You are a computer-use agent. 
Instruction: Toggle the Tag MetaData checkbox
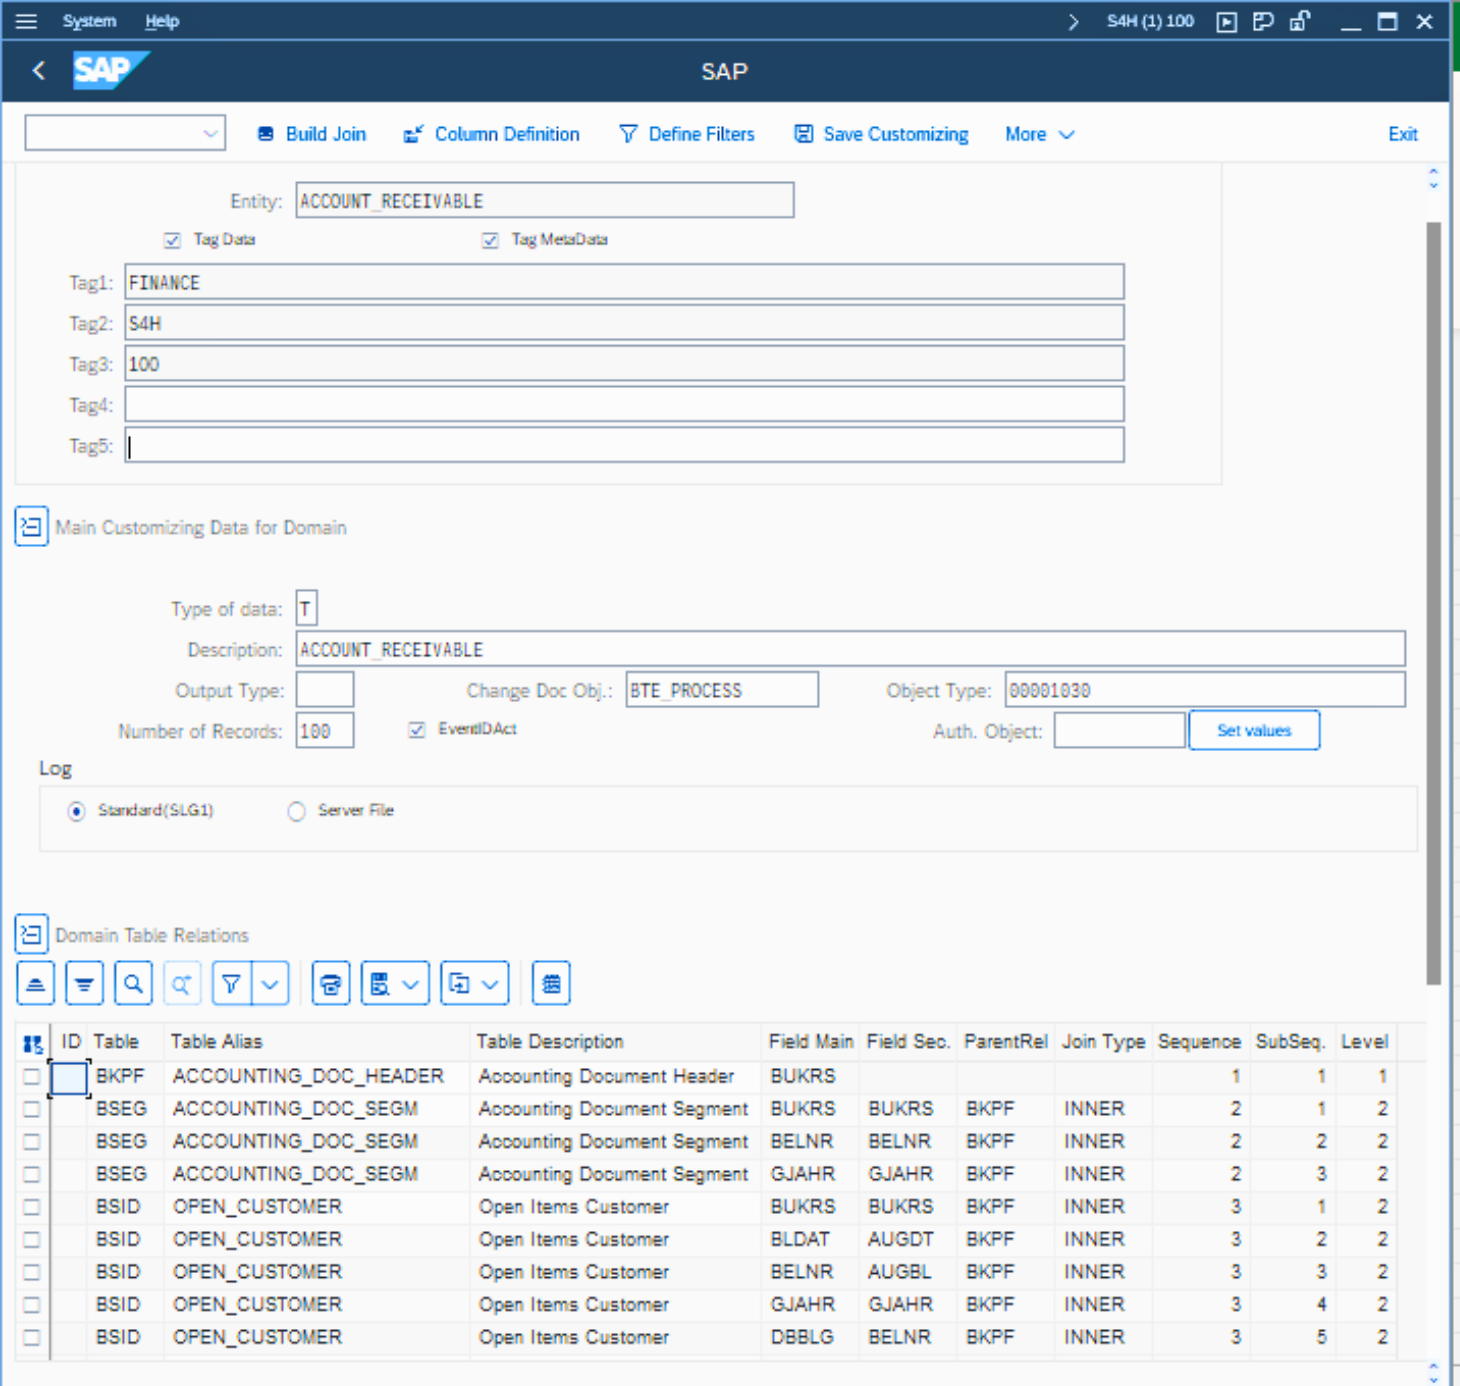pyautogui.click(x=490, y=240)
